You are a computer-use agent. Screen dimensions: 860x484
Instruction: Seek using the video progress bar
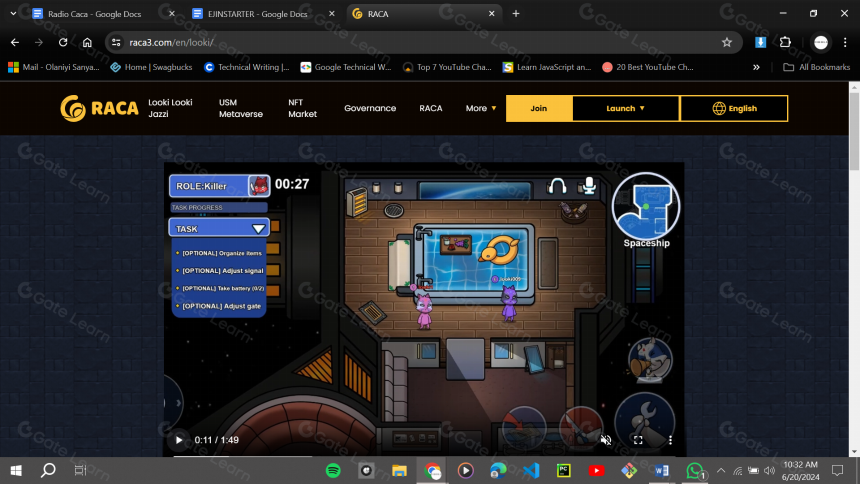pyautogui.click(x=425, y=456)
